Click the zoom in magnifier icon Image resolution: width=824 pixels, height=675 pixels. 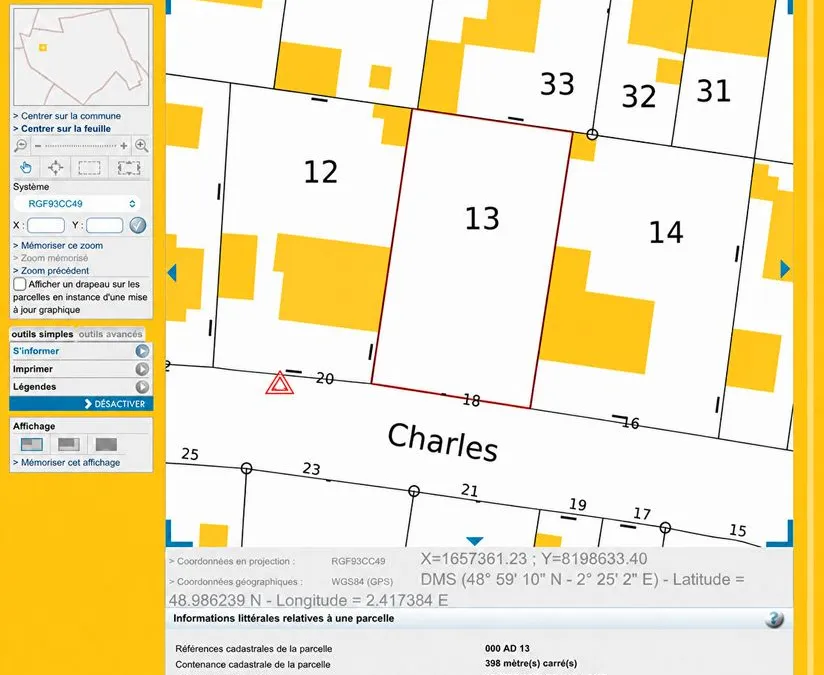[141, 146]
